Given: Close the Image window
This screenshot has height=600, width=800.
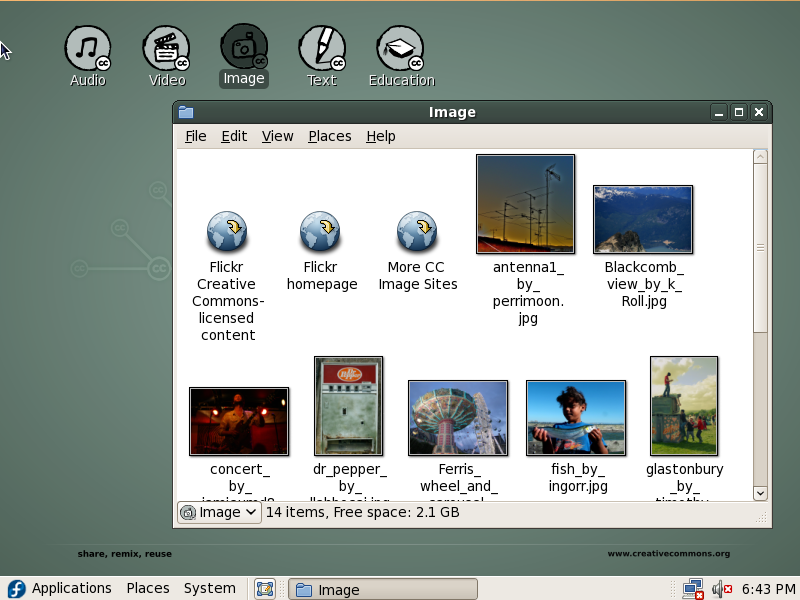Looking at the screenshot, I should 759,112.
